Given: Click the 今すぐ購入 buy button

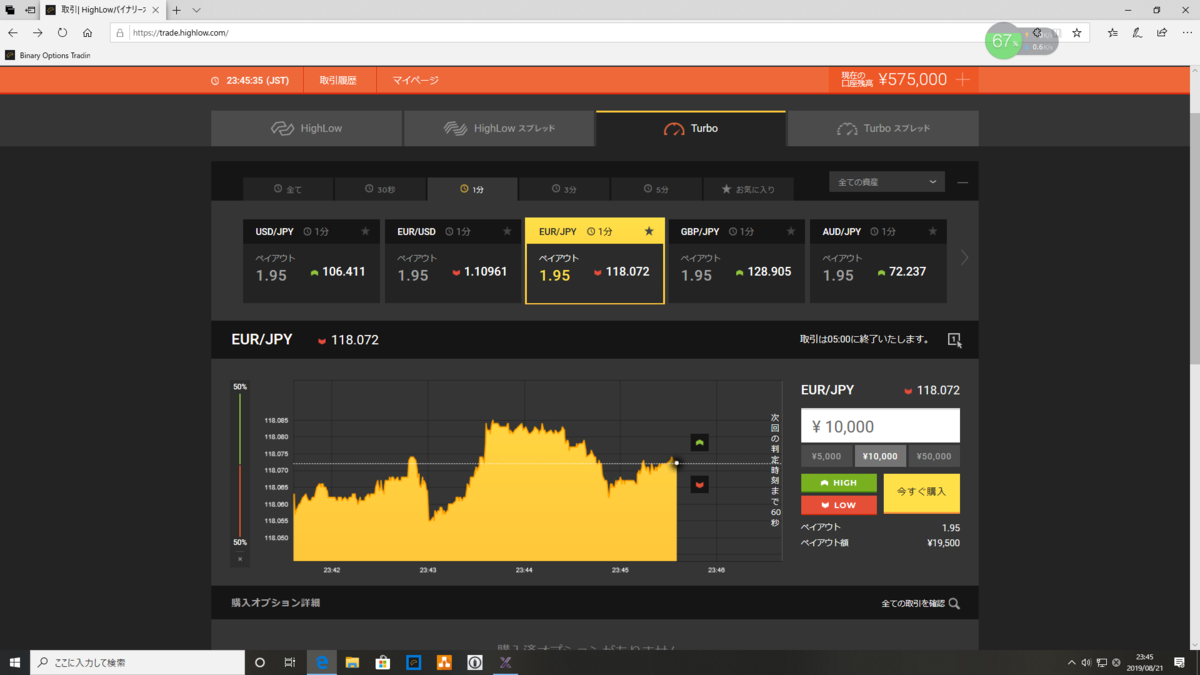Looking at the screenshot, I should point(922,493).
